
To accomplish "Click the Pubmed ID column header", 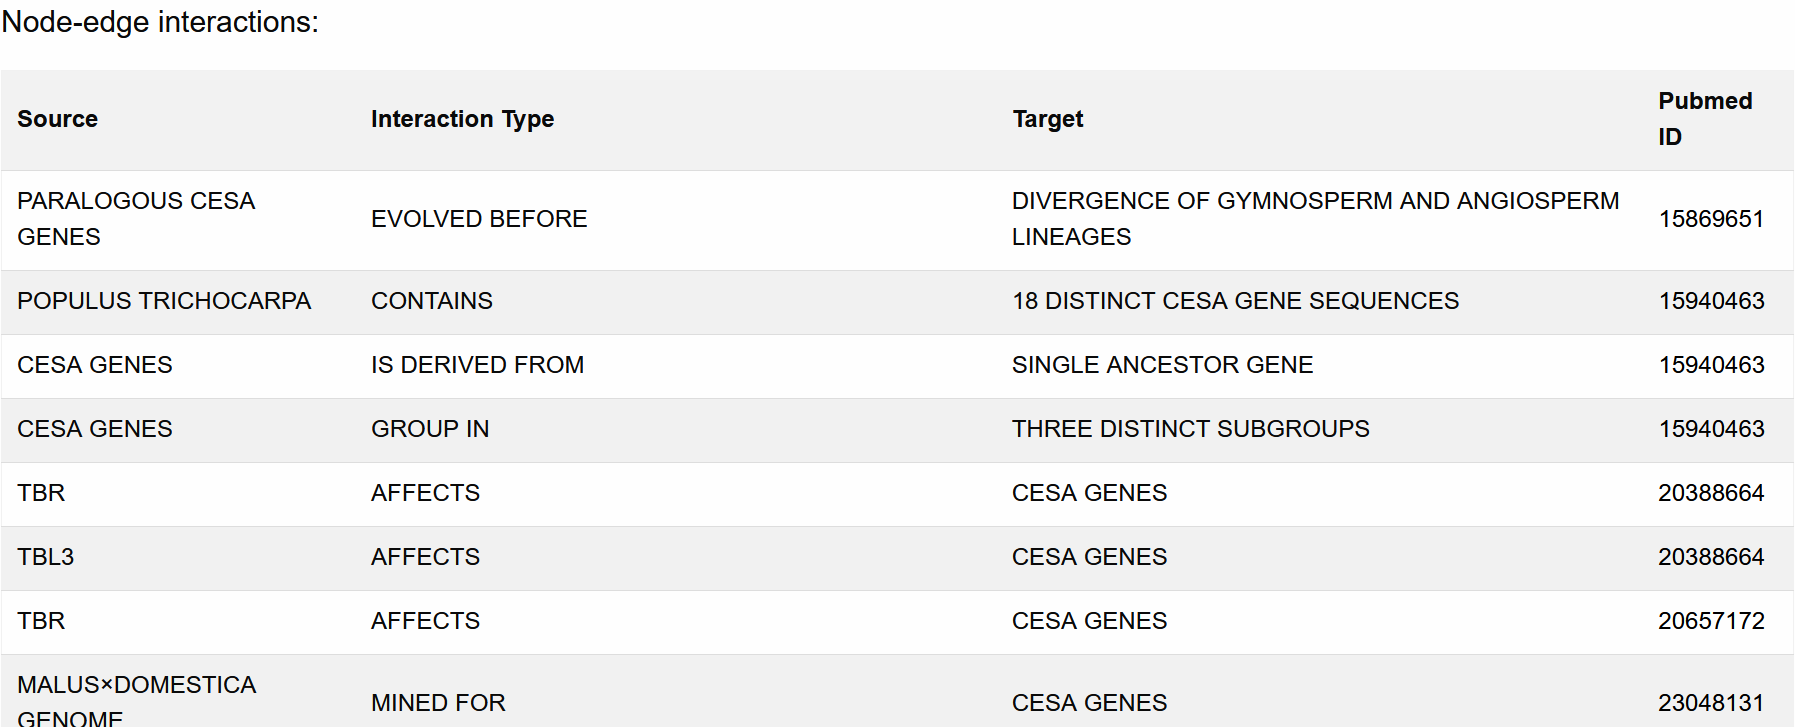I will click(x=1705, y=119).
